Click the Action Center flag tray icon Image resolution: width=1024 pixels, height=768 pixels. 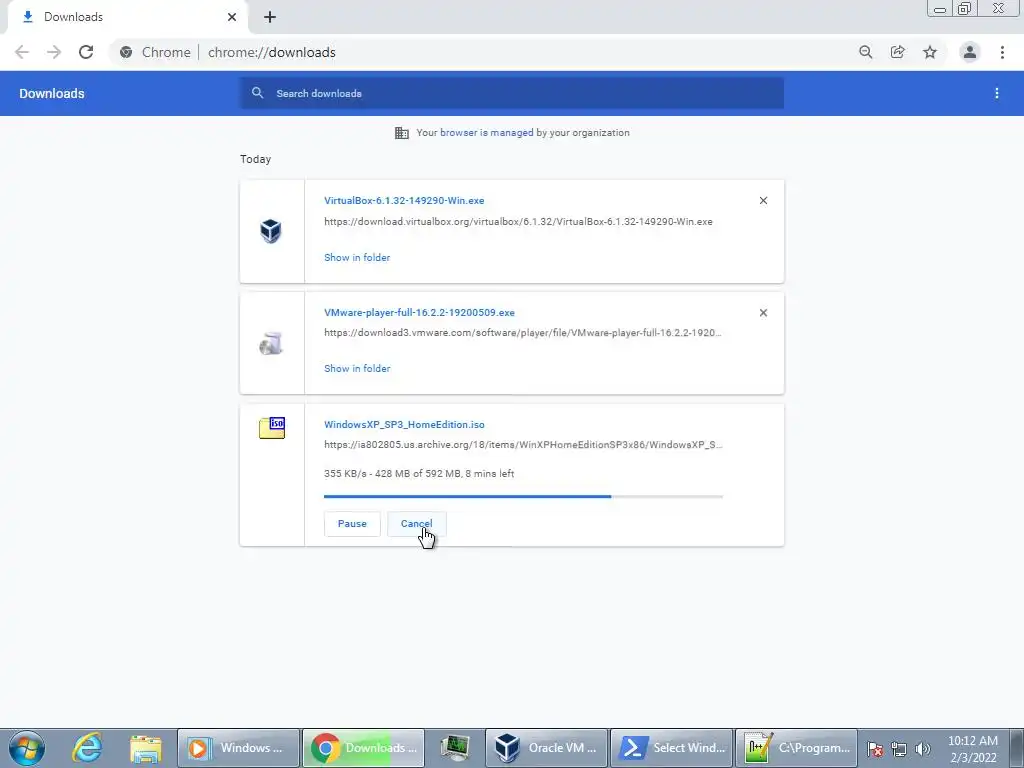tap(876, 749)
